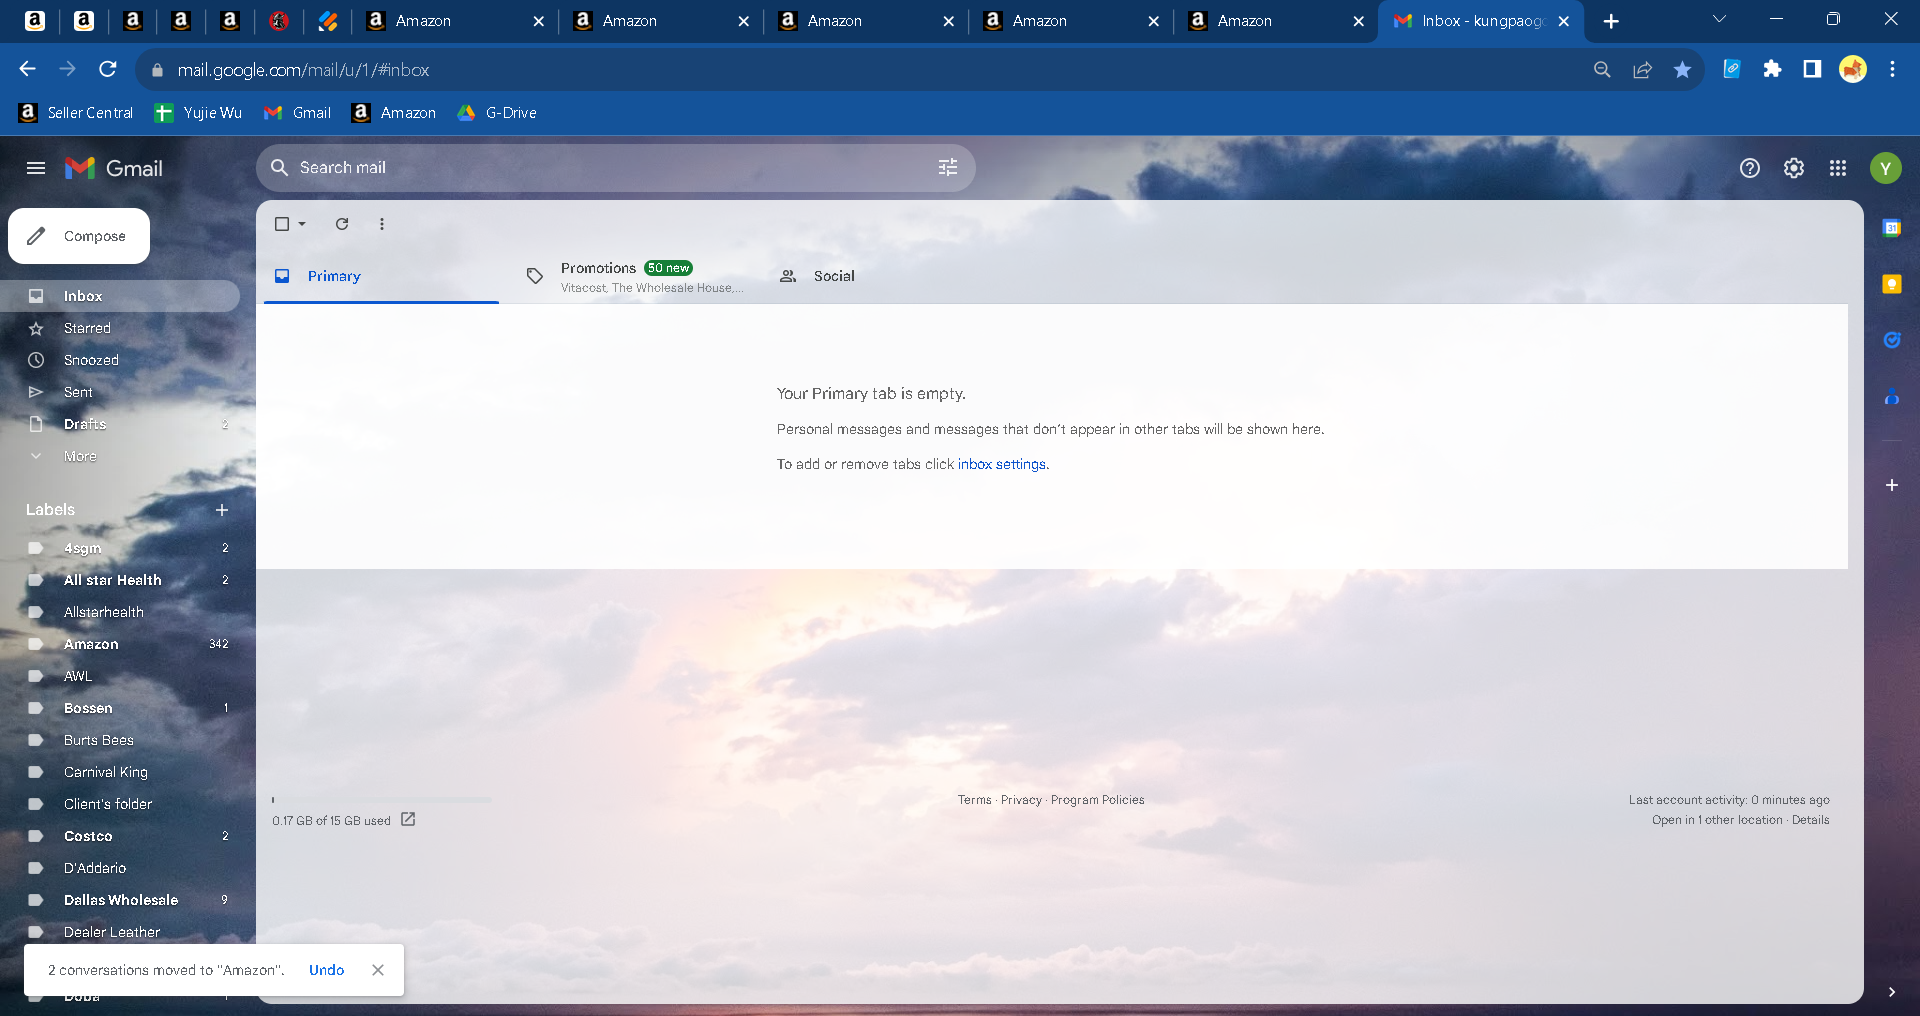Open Chrome side panel icon
Image resolution: width=1920 pixels, height=1016 pixels.
(x=1812, y=69)
